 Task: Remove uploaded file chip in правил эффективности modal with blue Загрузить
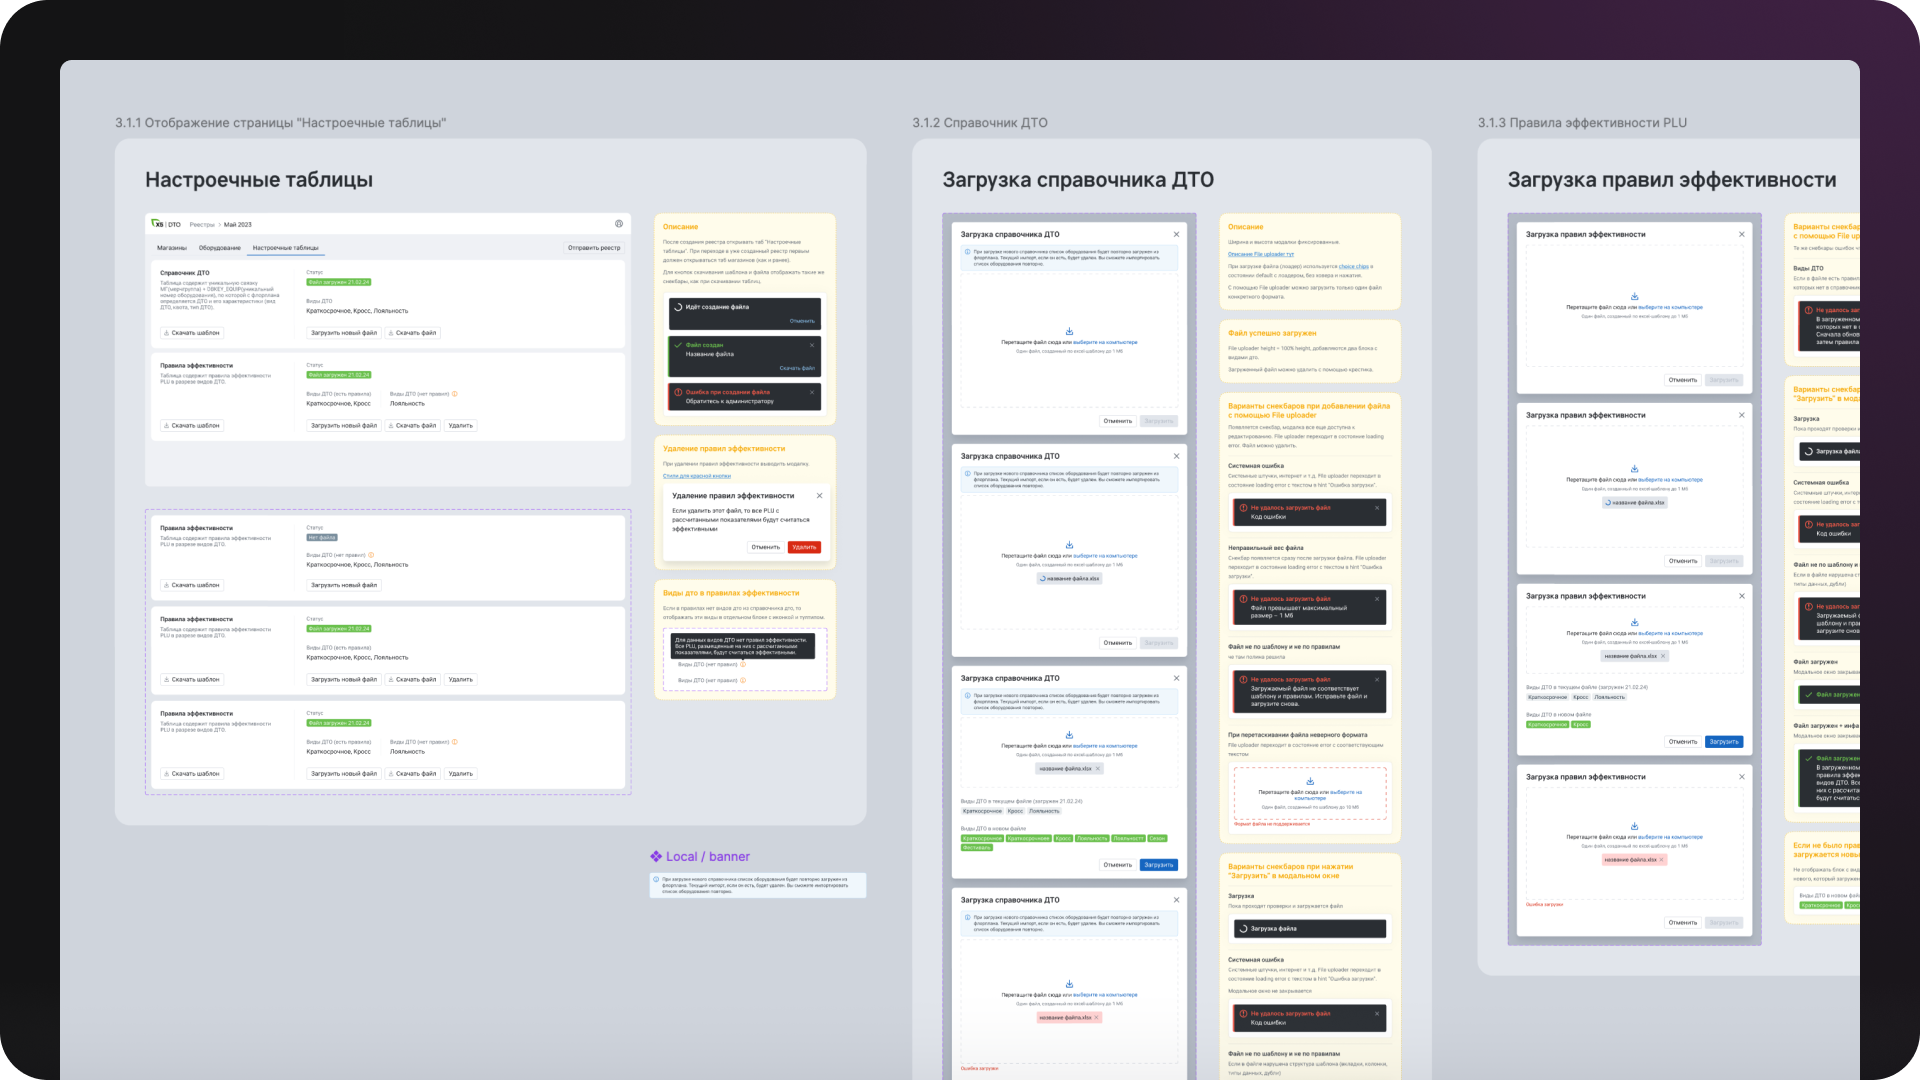point(1662,656)
